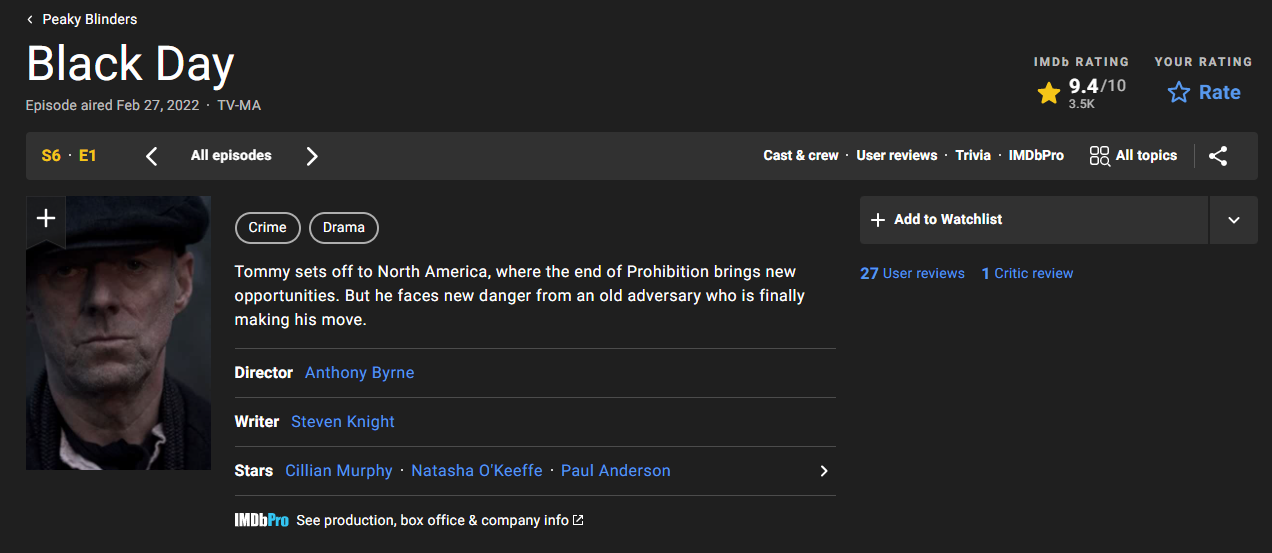
Task: Click the Add to Watchlist button
Action: [x=1034, y=220]
